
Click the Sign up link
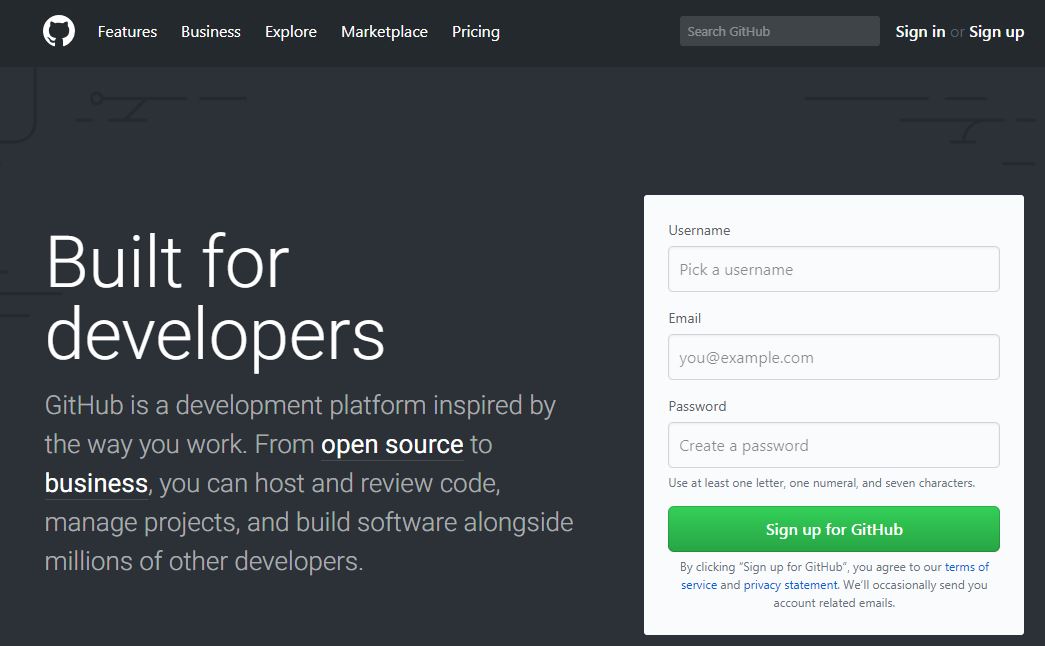[x=996, y=31]
